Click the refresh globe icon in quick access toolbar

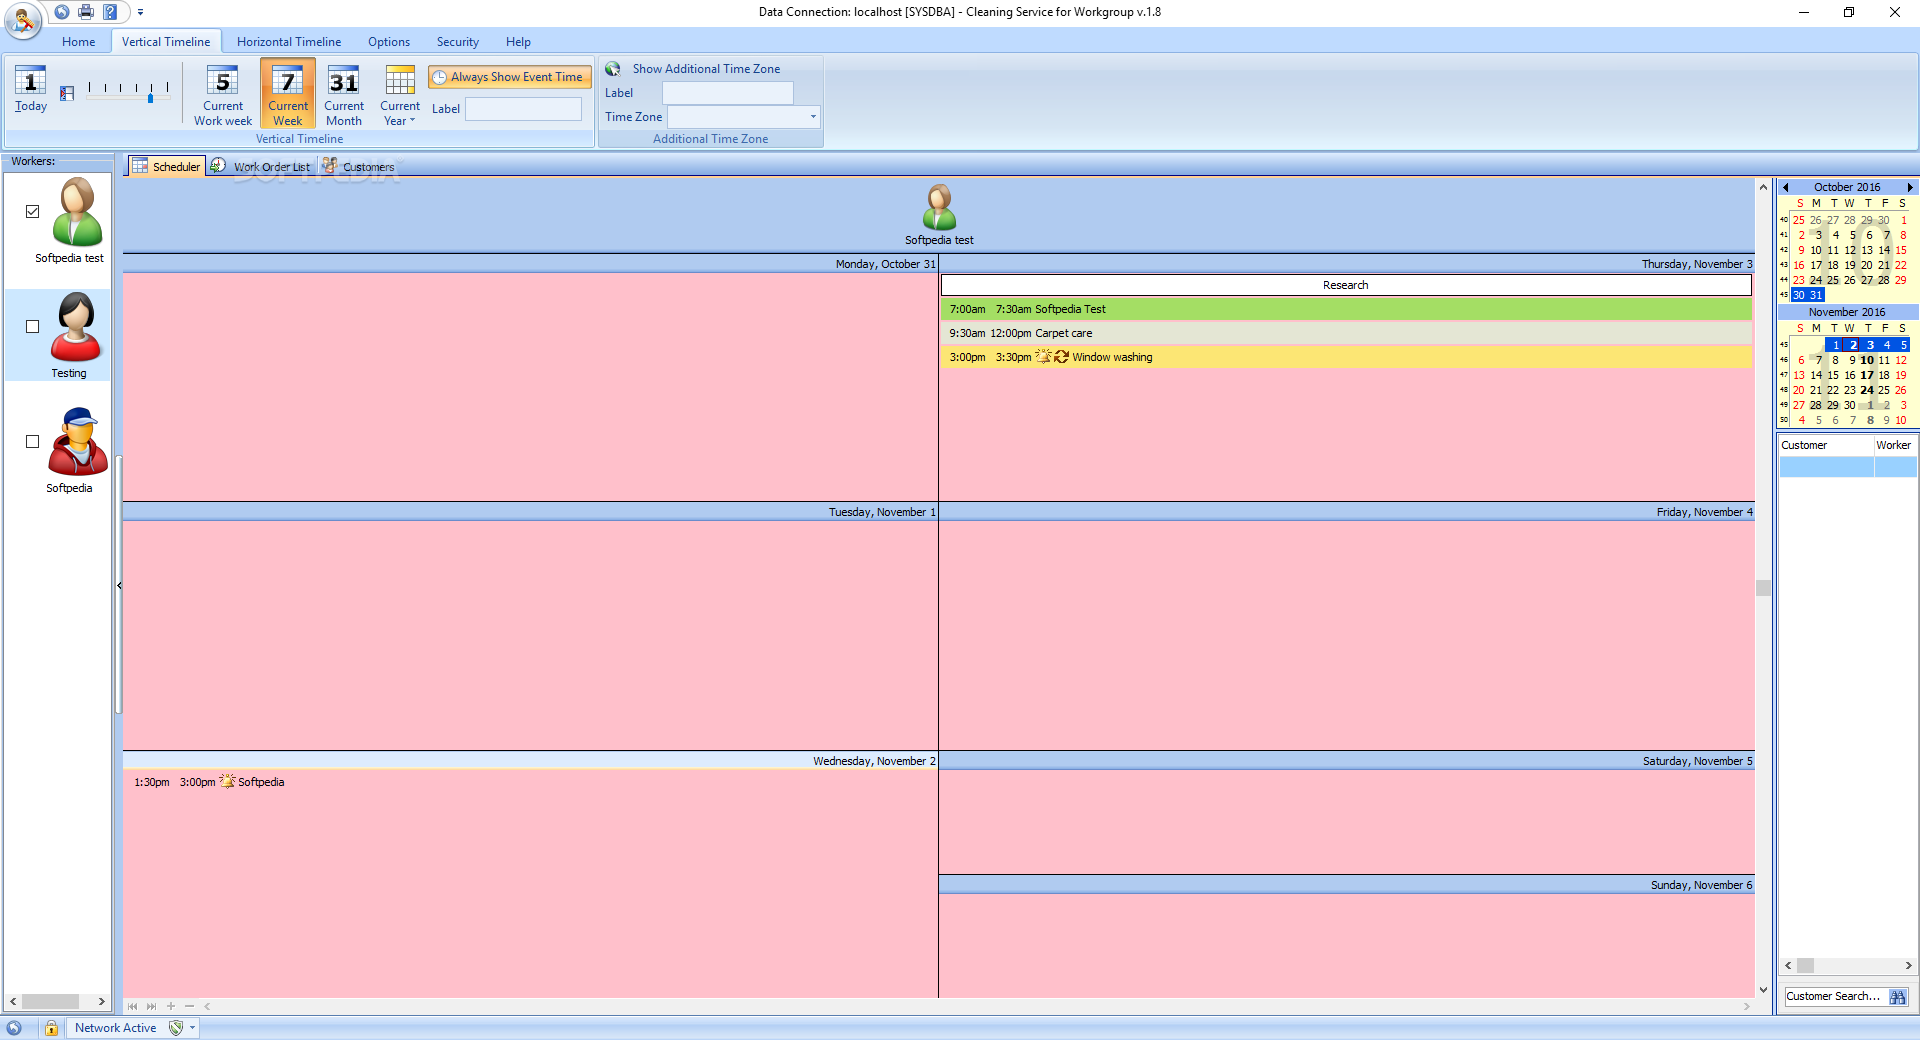tap(62, 12)
